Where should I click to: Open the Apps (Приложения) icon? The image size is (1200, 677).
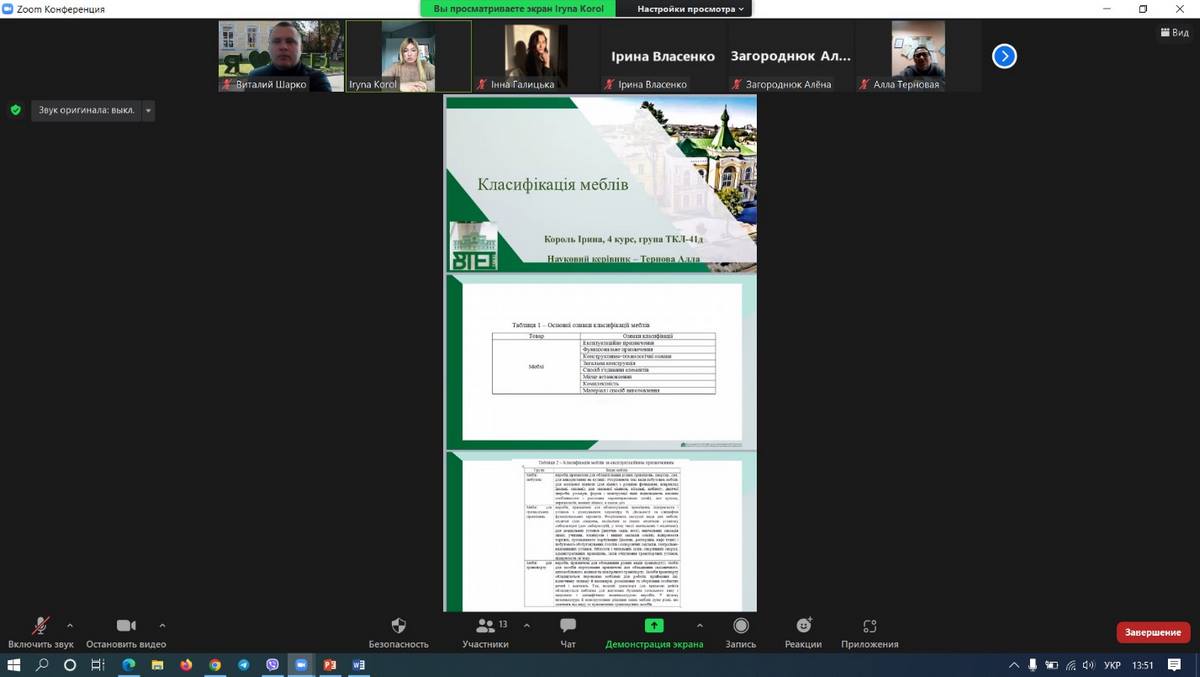[869, 626]
